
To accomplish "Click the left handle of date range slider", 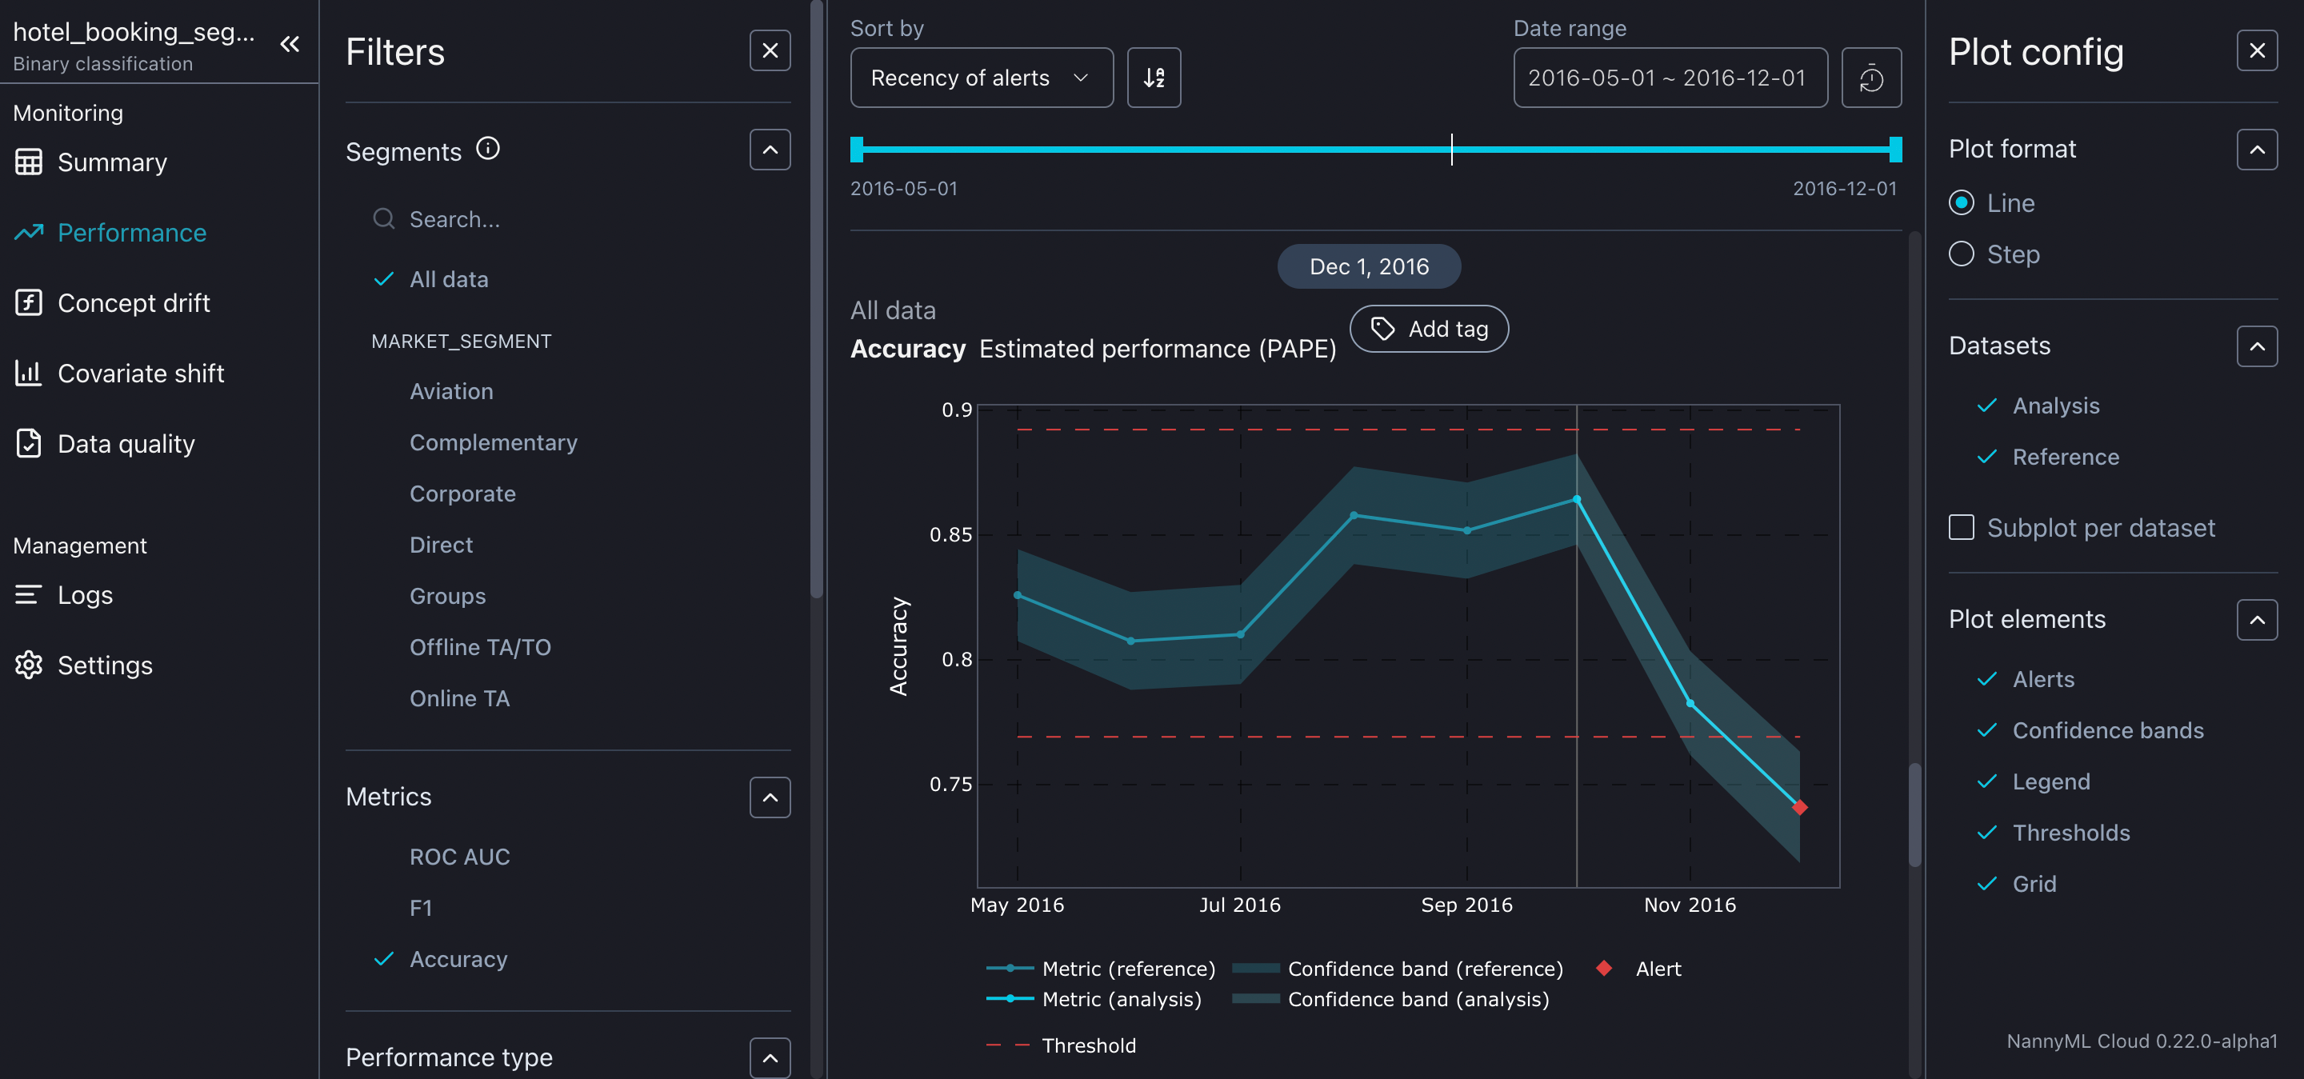I will coord(857,150).
